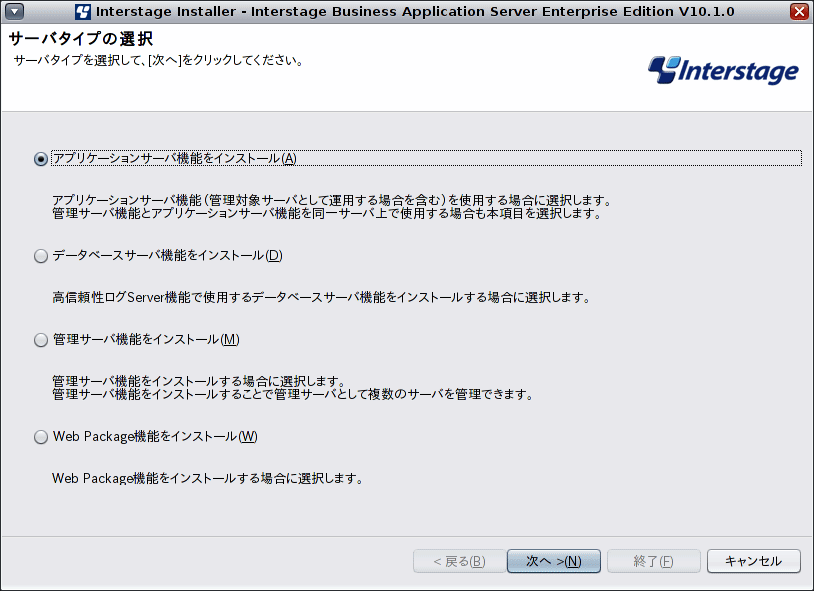Screen dimensions: 814x591
Task: Click the disabled < 戻る(B) button
Action: tap(459, 561)
